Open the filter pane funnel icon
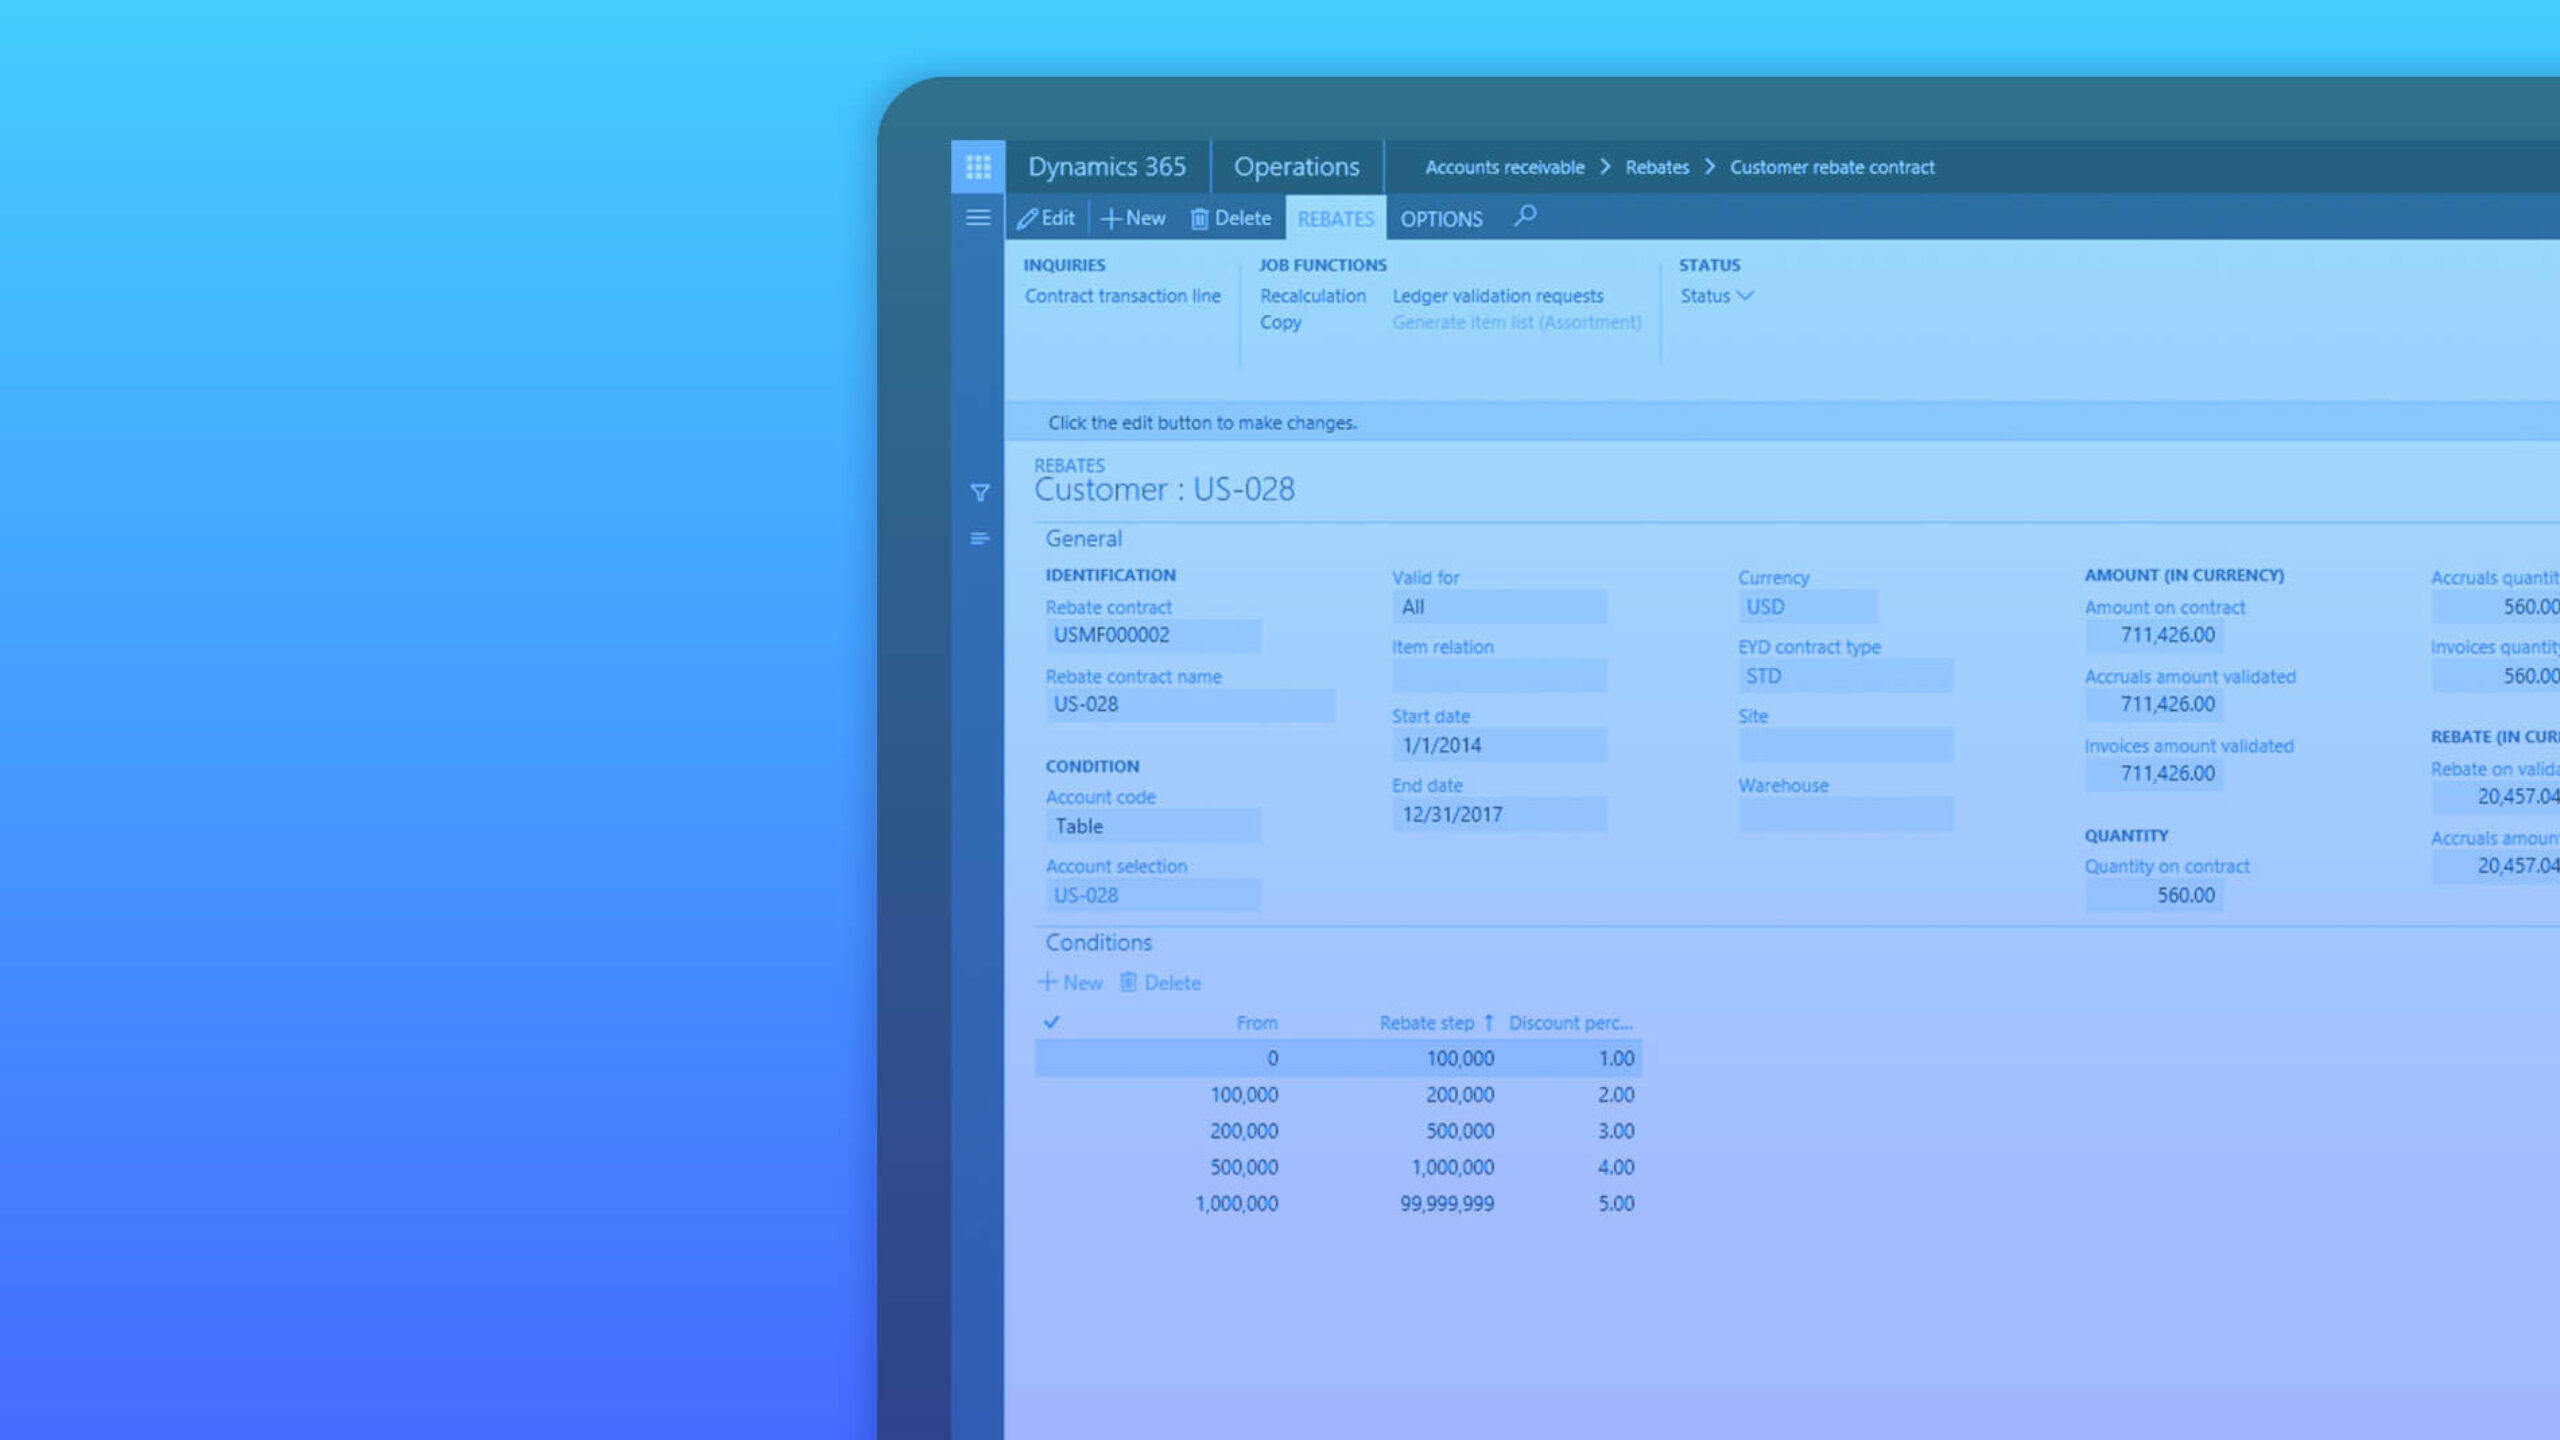The width and height of the screenshot is (2560, 1440). 980,493
